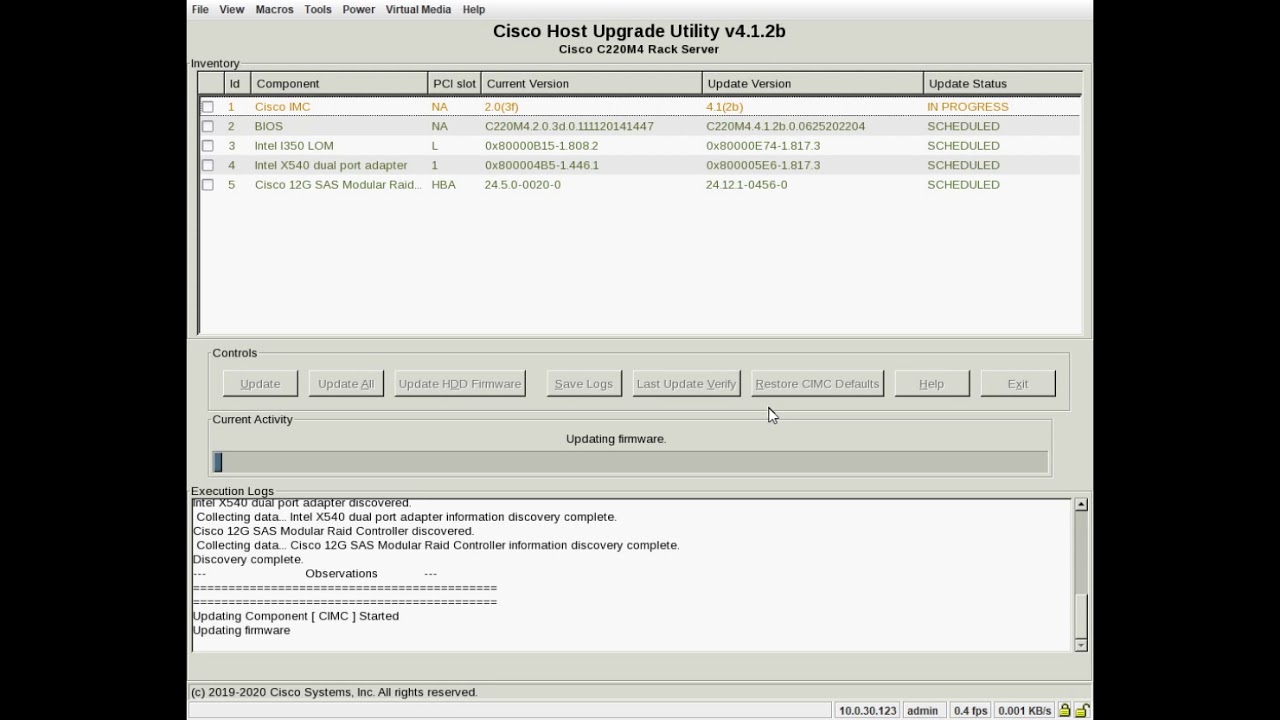Click the closed padlock icon in status bar

1065,710
